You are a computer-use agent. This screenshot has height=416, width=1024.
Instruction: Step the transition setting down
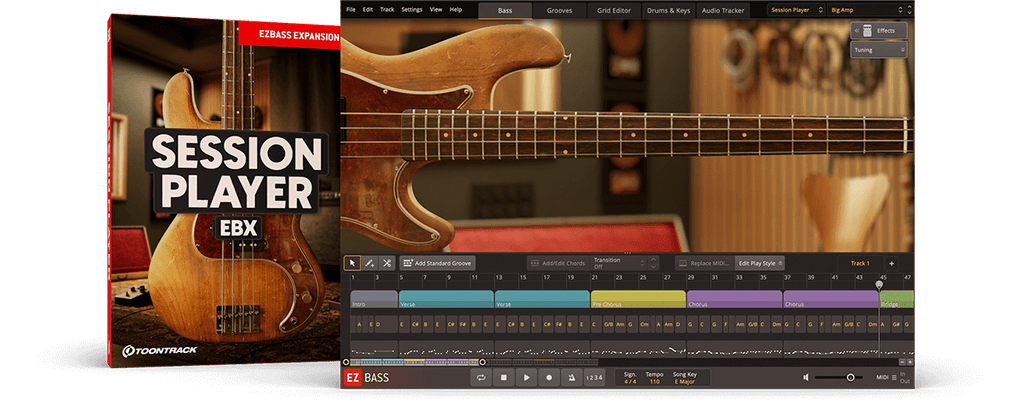pos(652,267)
